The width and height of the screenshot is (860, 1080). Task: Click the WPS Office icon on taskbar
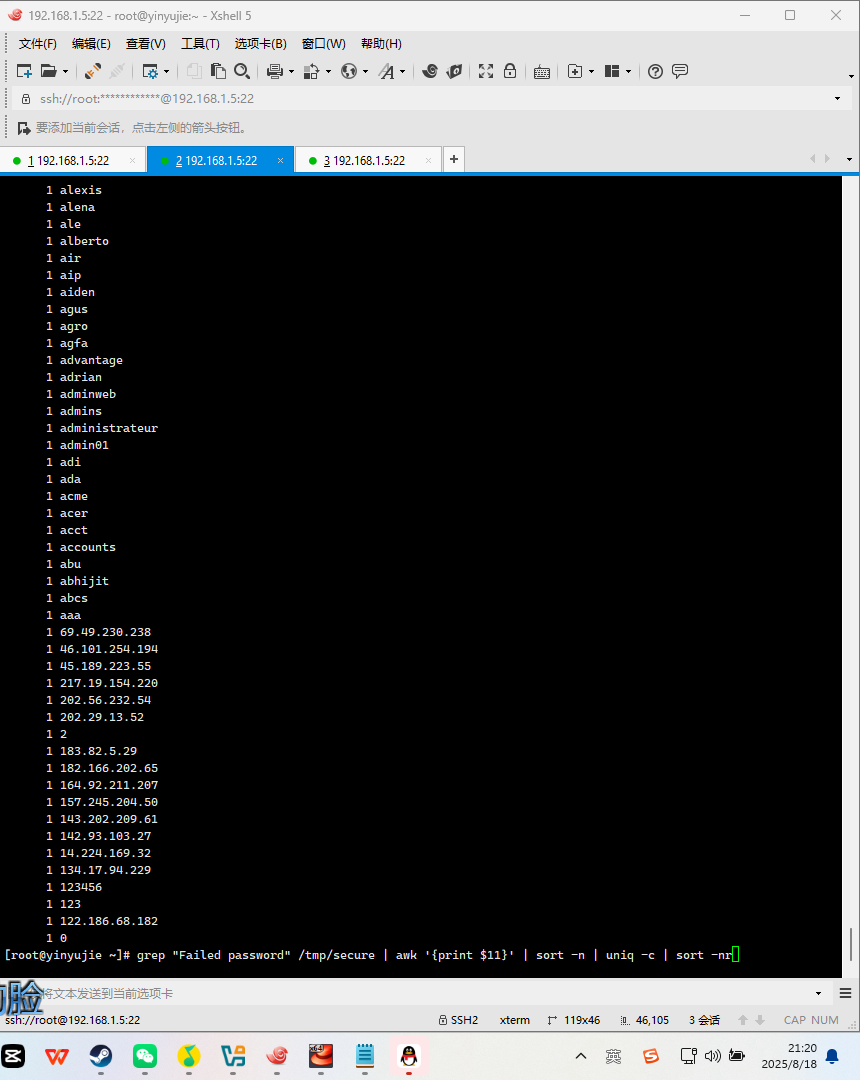[x=57, y=1055]
